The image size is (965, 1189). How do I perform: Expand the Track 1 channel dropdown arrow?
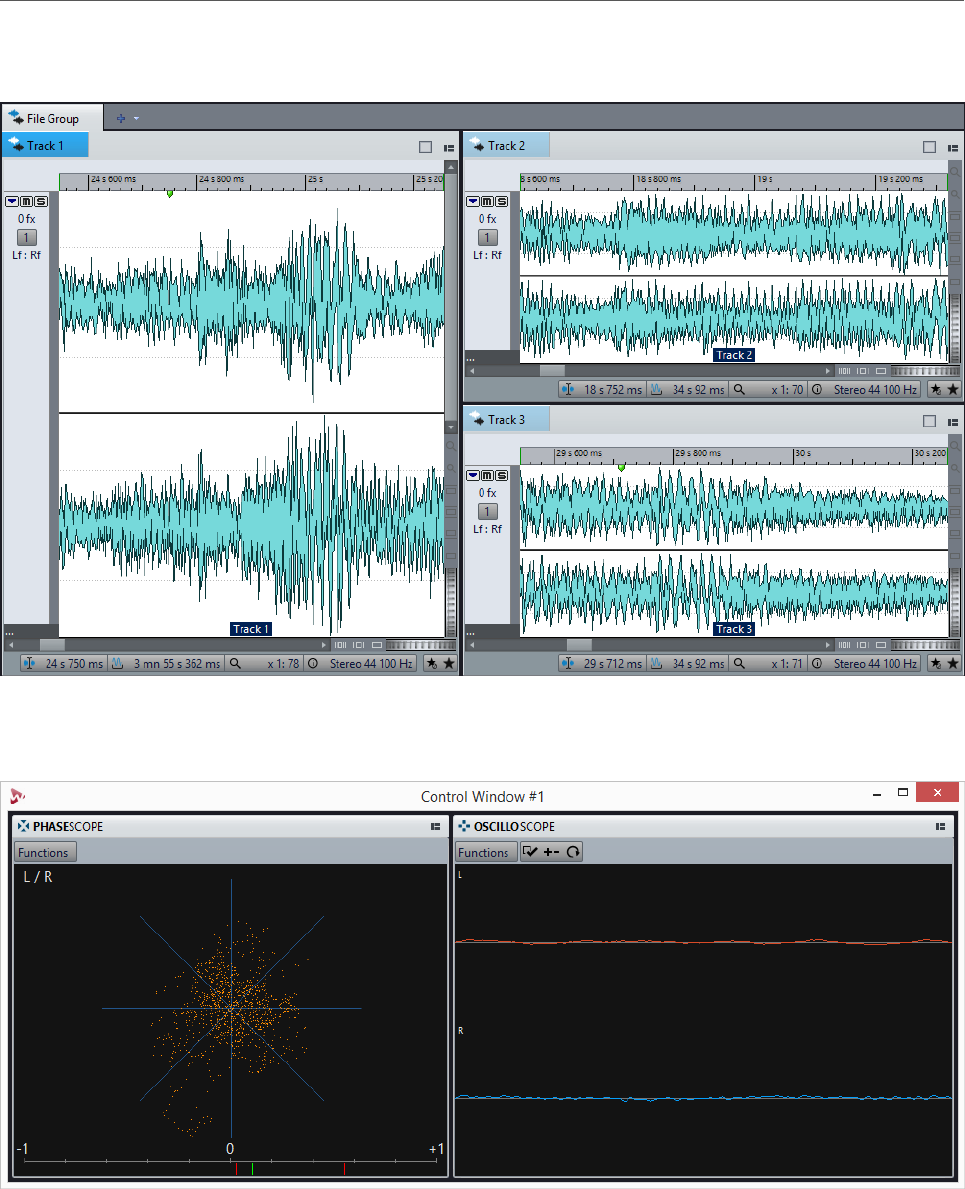click(12, 201)
